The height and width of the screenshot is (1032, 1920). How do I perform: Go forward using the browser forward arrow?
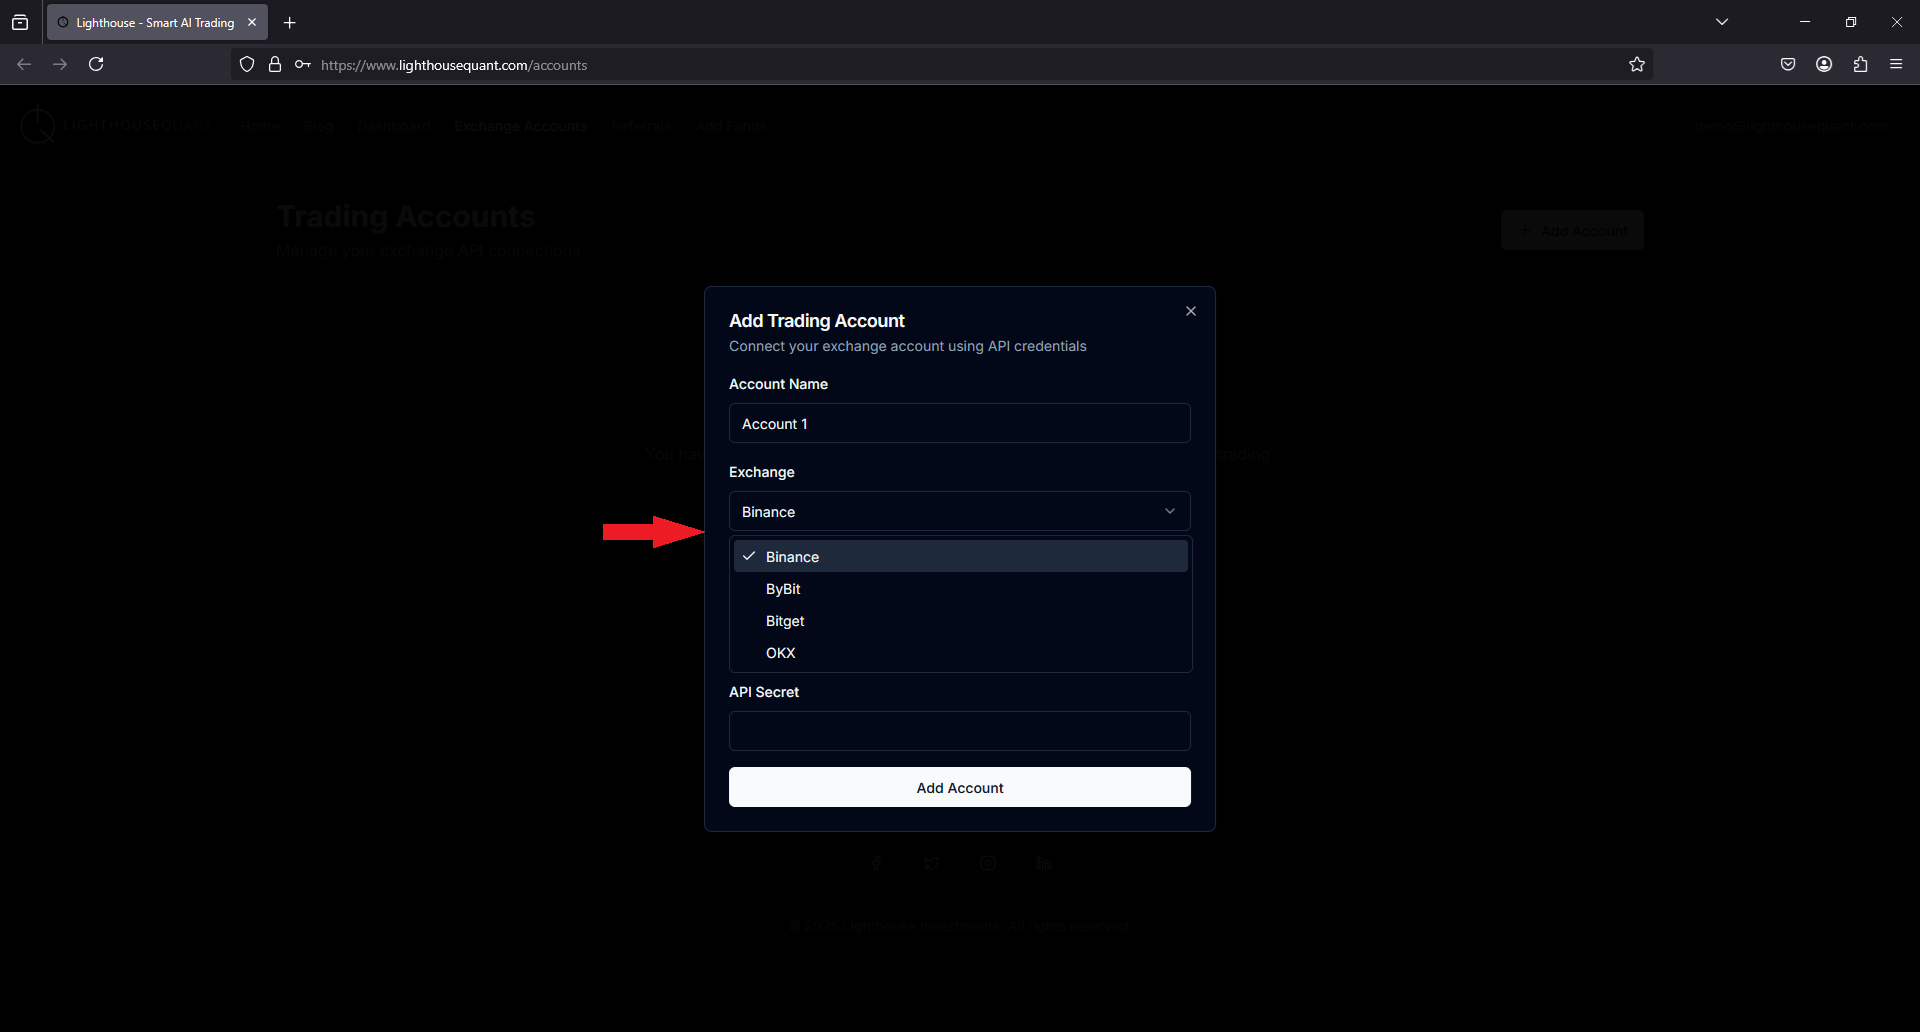coord(60,64)
